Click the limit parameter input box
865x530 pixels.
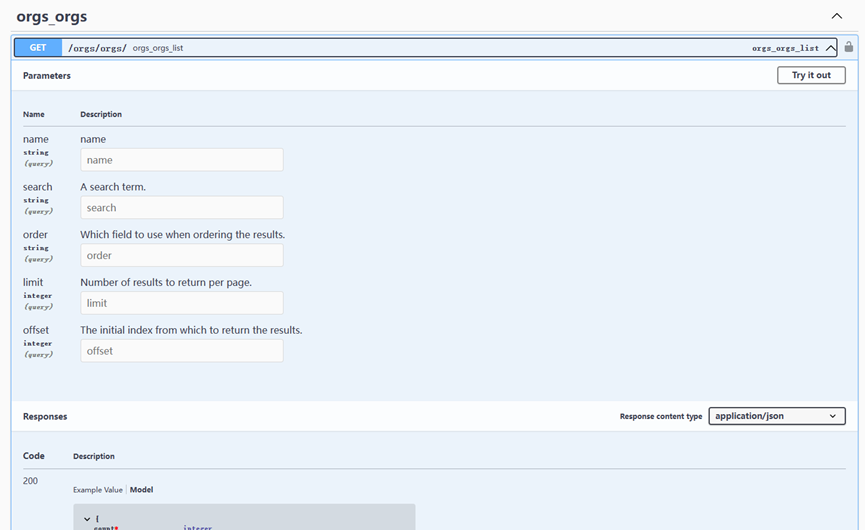click(x=181, y=303)
